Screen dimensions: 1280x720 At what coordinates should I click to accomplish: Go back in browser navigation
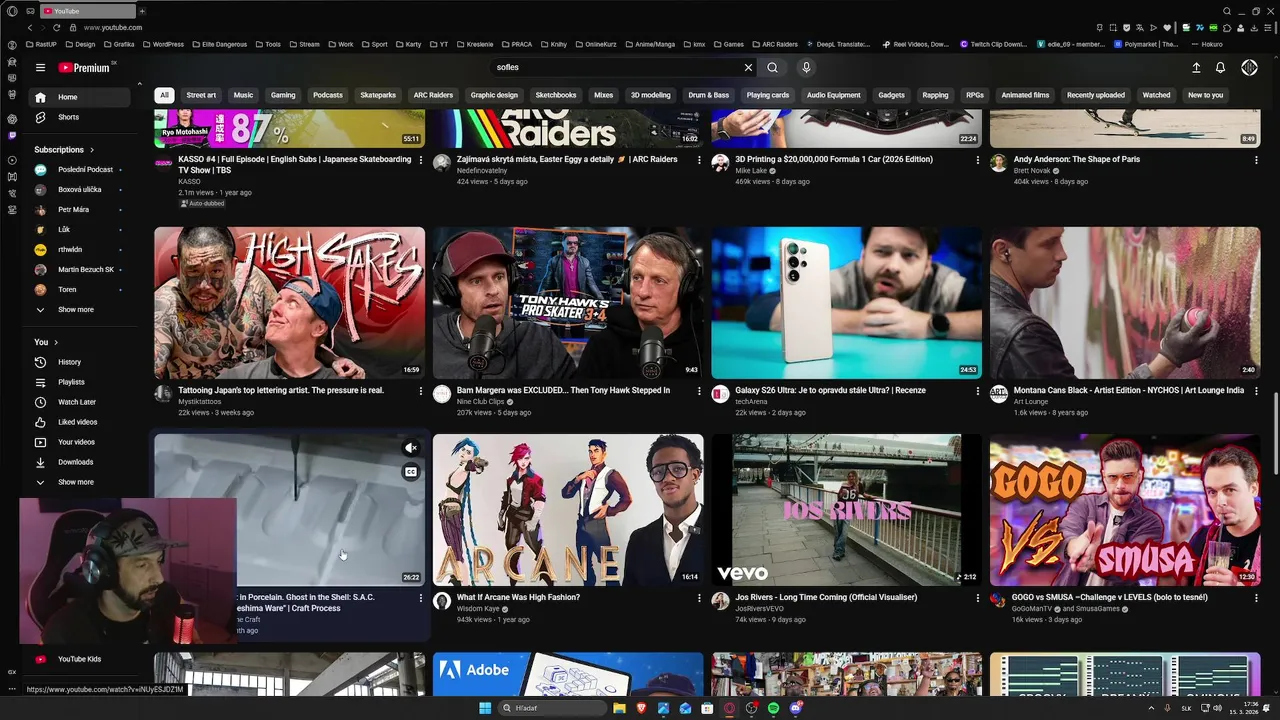pos(28,28)
